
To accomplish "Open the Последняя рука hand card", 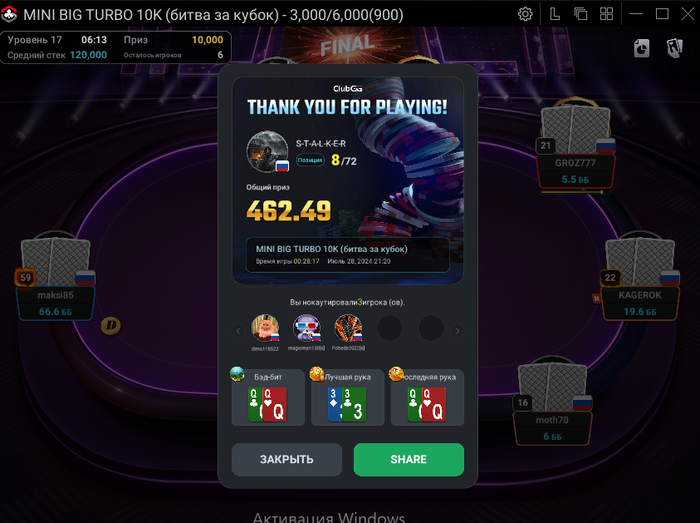I will [427, 397].
